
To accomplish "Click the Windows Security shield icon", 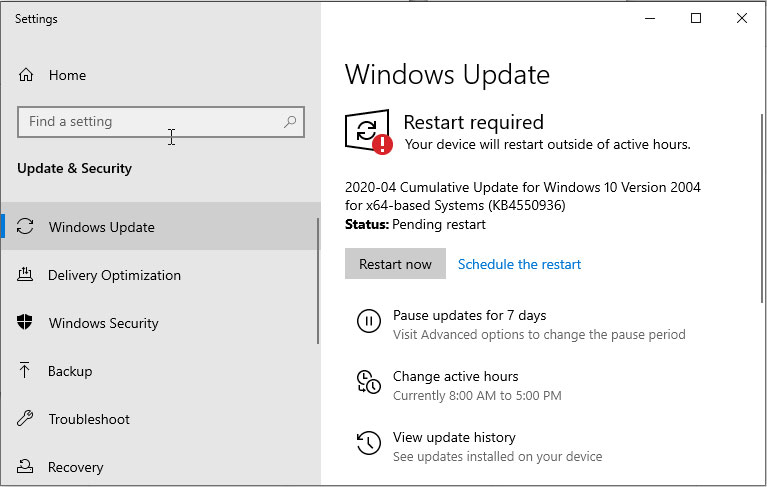I will pos(24,322).
